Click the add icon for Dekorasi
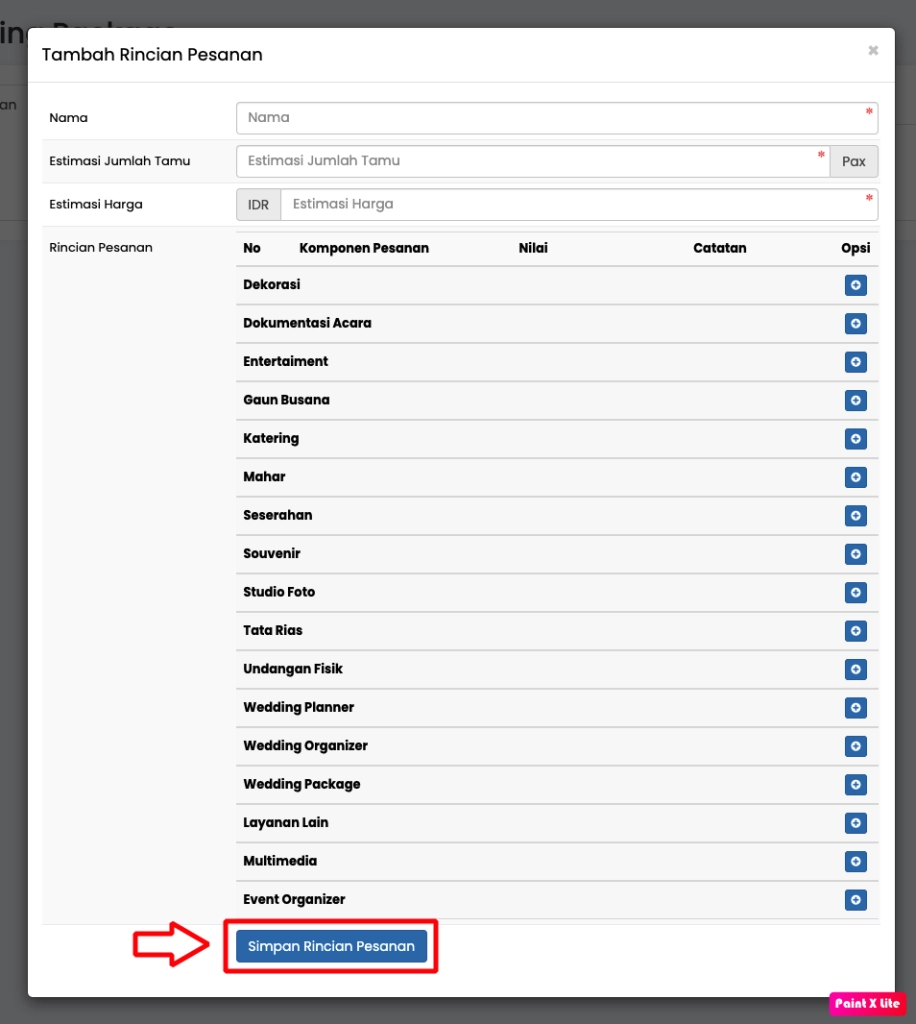This screenshot has height=1024, width=916. click(855, 285)
